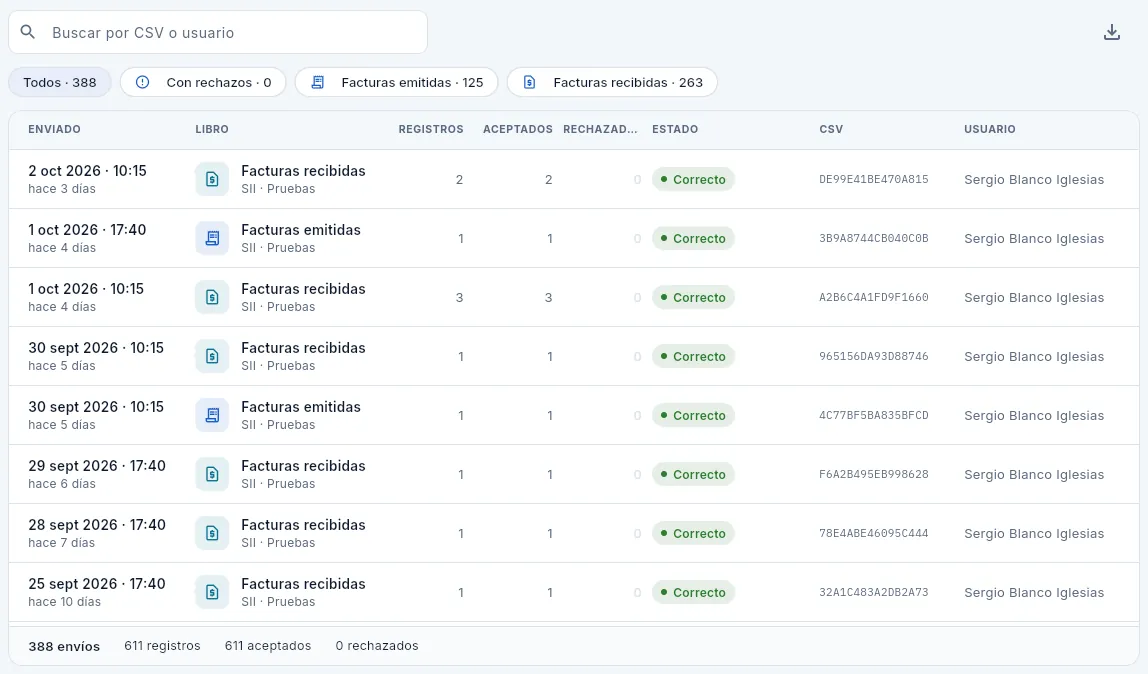Screen dimensions: 1148x674
Task: Select the received invoices icon for row F6A2B495EB998628
Action: [212, 474]
